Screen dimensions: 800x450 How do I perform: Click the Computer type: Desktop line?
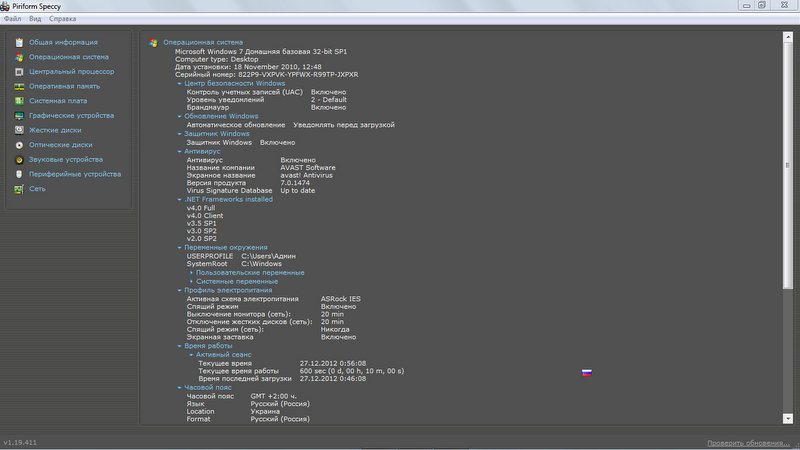point(216,59)
